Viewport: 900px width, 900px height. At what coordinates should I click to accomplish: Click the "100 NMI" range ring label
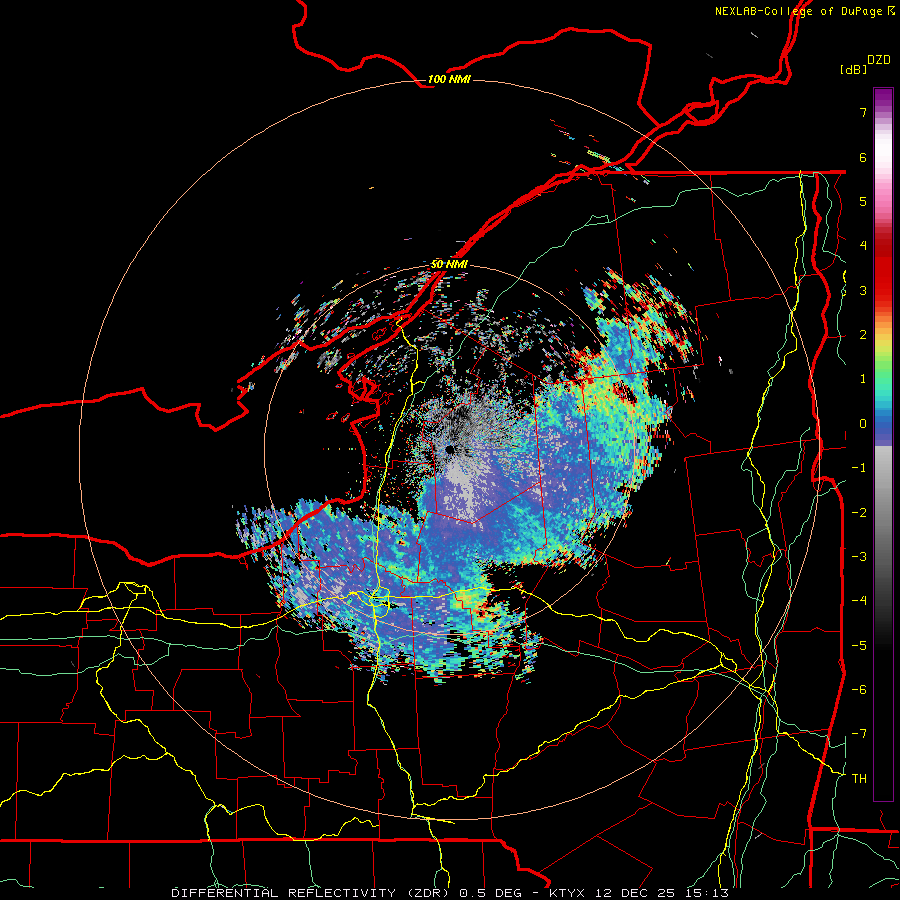(x=449, y=79)
